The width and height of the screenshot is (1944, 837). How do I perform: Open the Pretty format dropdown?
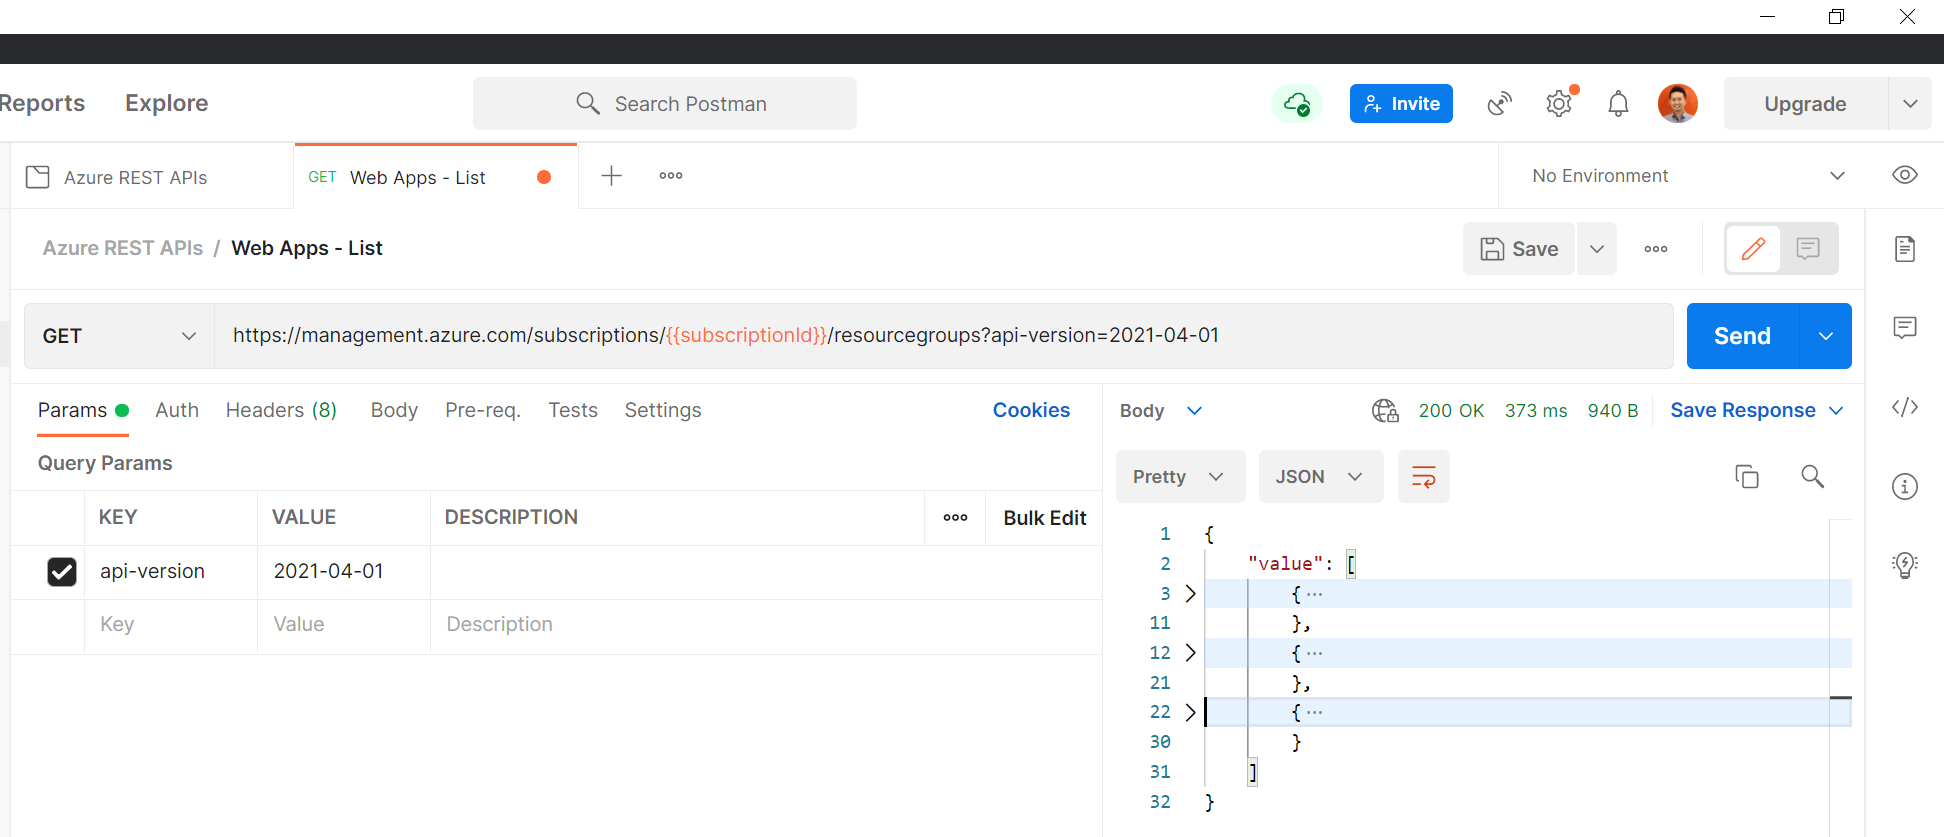(x=1181, y=476)
